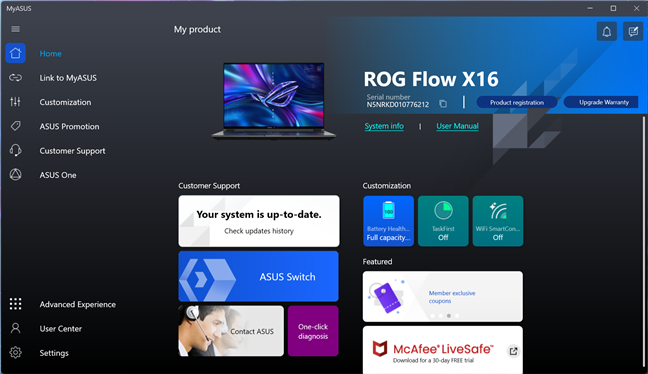Open the Customization sliders icon
Image resolution: width=648 pixels, height=374 pixels.
click(15, 102)
